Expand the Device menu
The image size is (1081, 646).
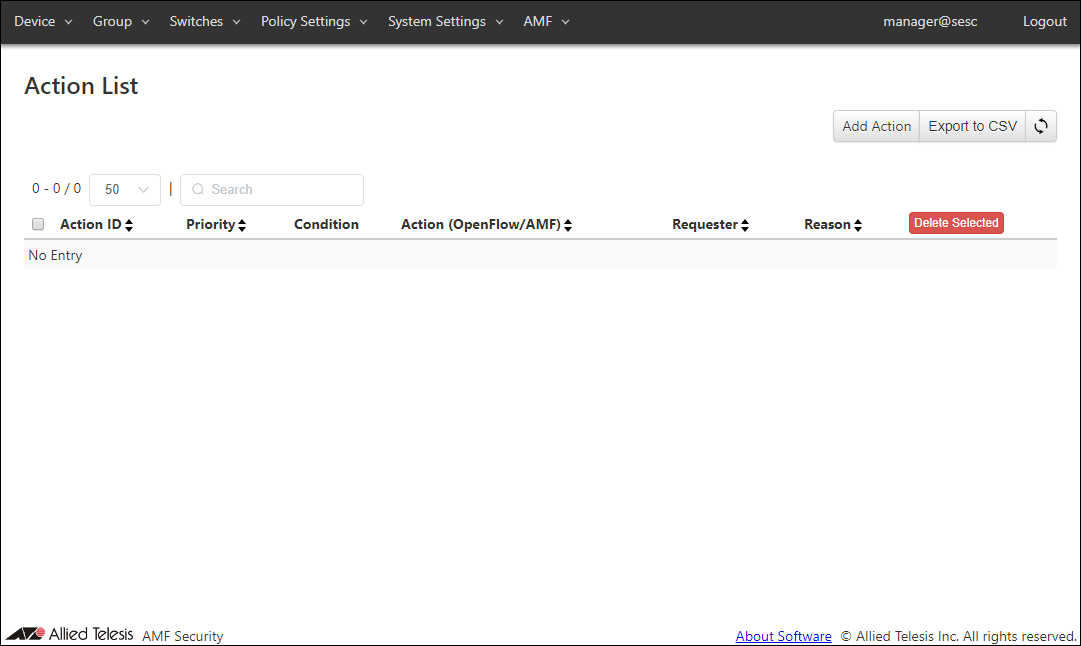43,21
